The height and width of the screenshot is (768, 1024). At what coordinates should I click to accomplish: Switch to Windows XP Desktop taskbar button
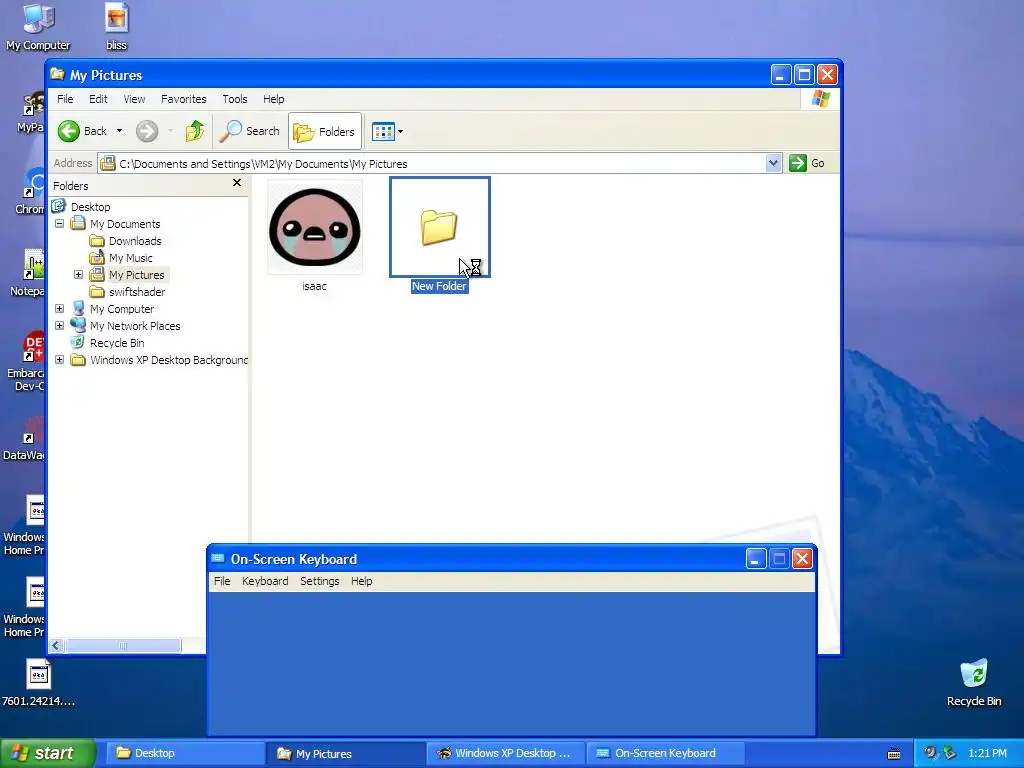coord(507,753)
